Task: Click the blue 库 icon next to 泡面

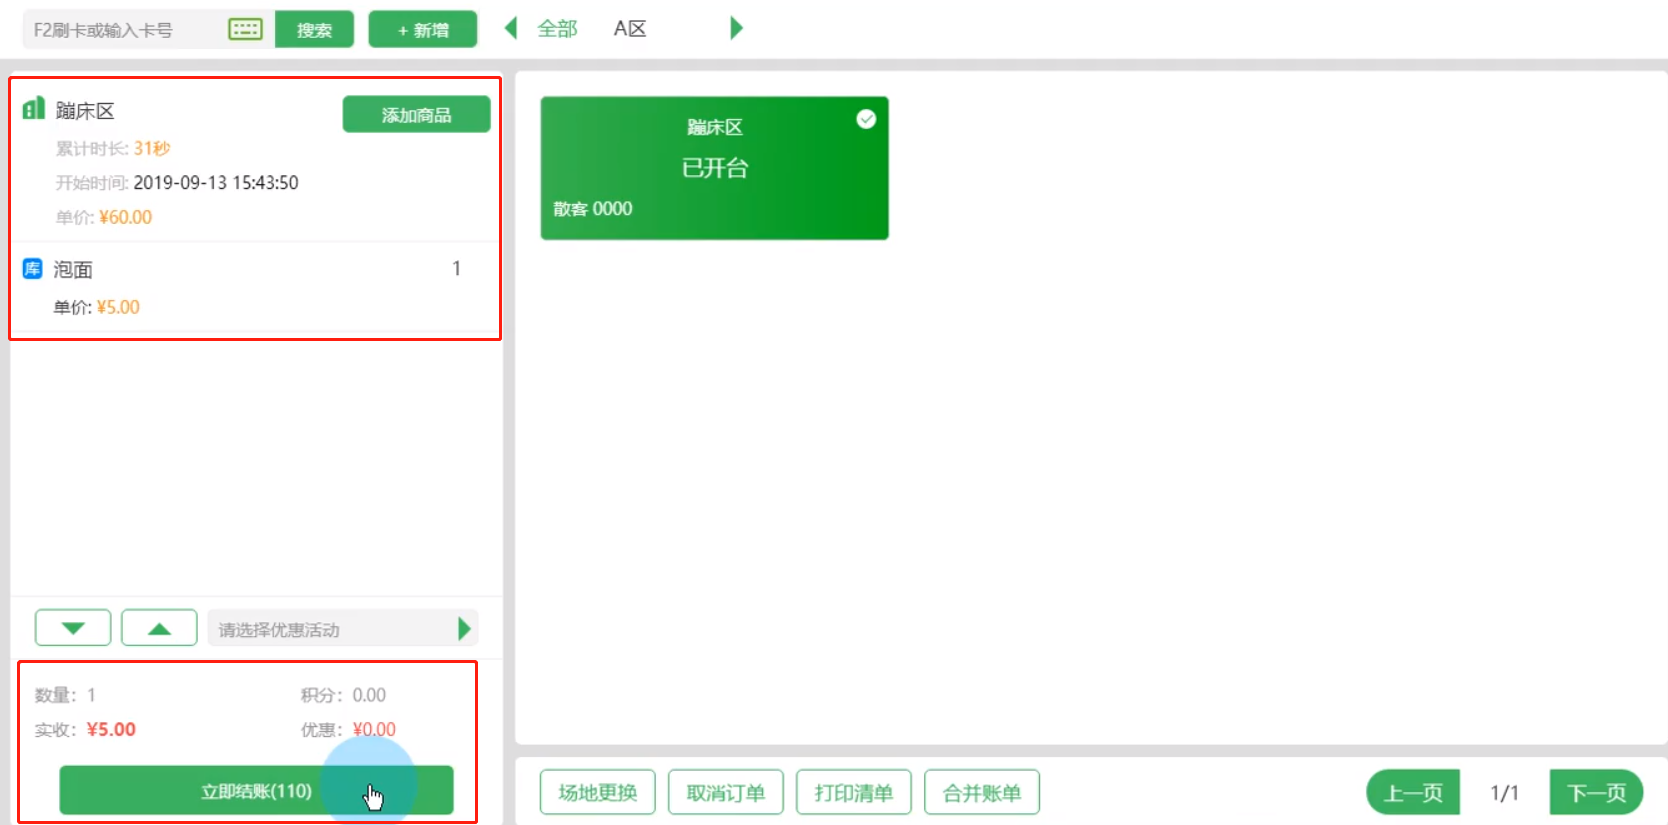Action: (x=32, y=268)
